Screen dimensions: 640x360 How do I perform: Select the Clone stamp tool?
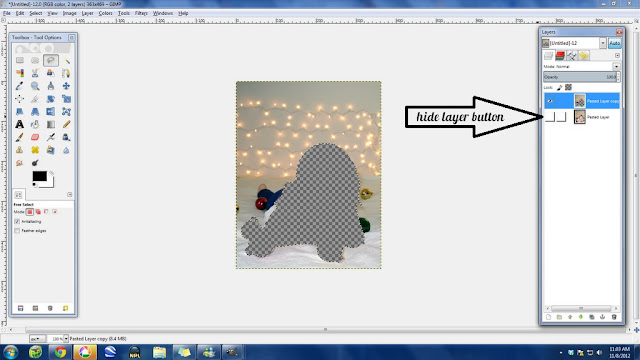tap(20, 150)
